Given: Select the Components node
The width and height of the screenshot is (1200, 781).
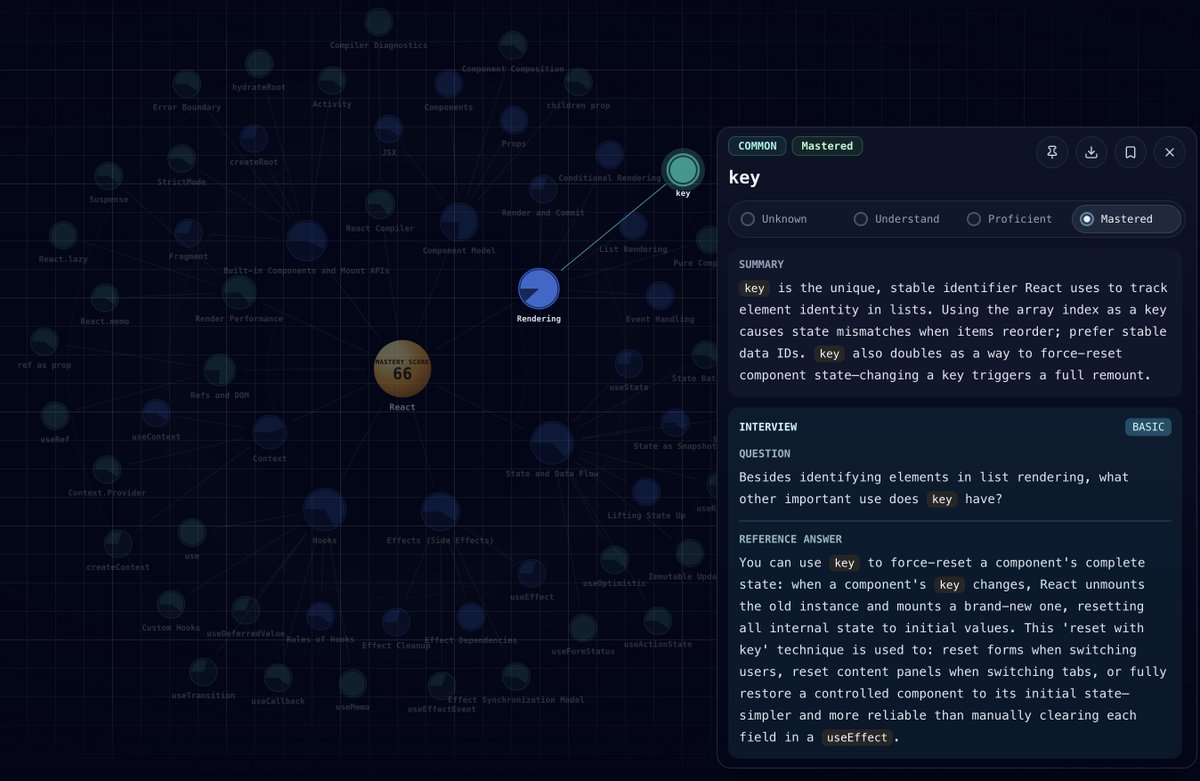Looking at the screenshot, I should (x=449, y=84).
